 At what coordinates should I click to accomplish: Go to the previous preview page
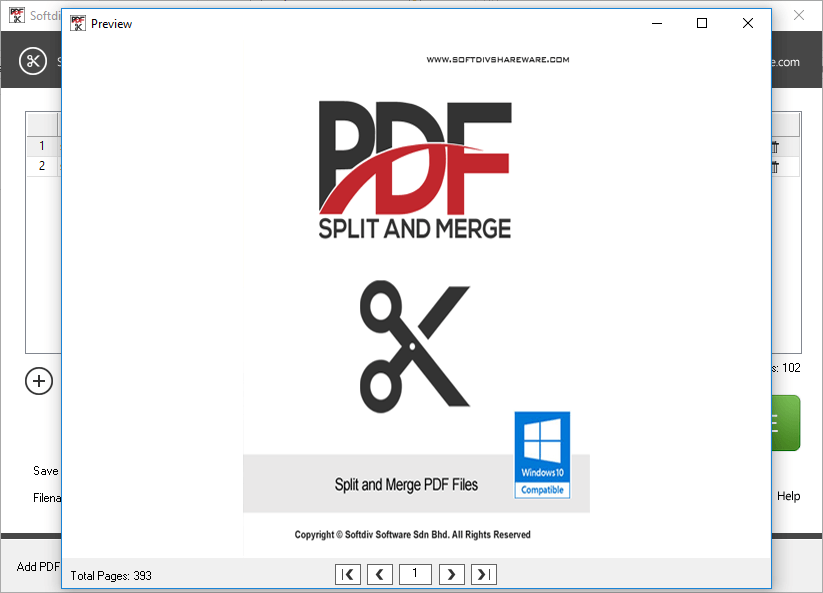[x=380, y=574]
